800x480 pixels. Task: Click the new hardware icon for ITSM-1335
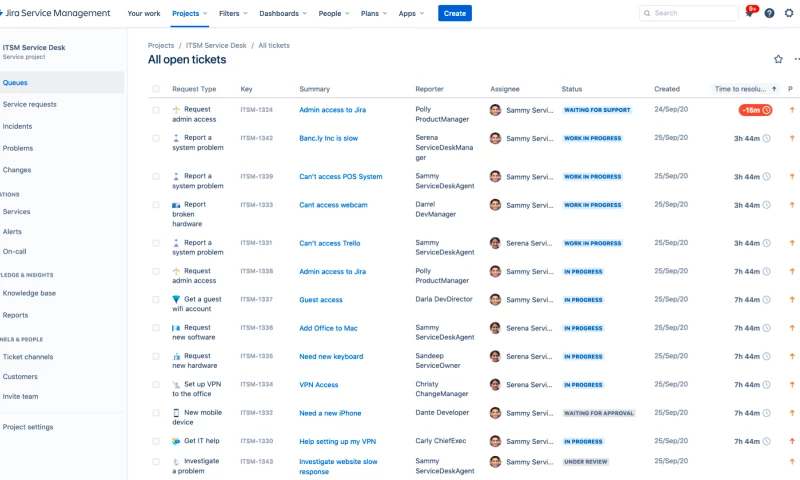tap(176, 356)
